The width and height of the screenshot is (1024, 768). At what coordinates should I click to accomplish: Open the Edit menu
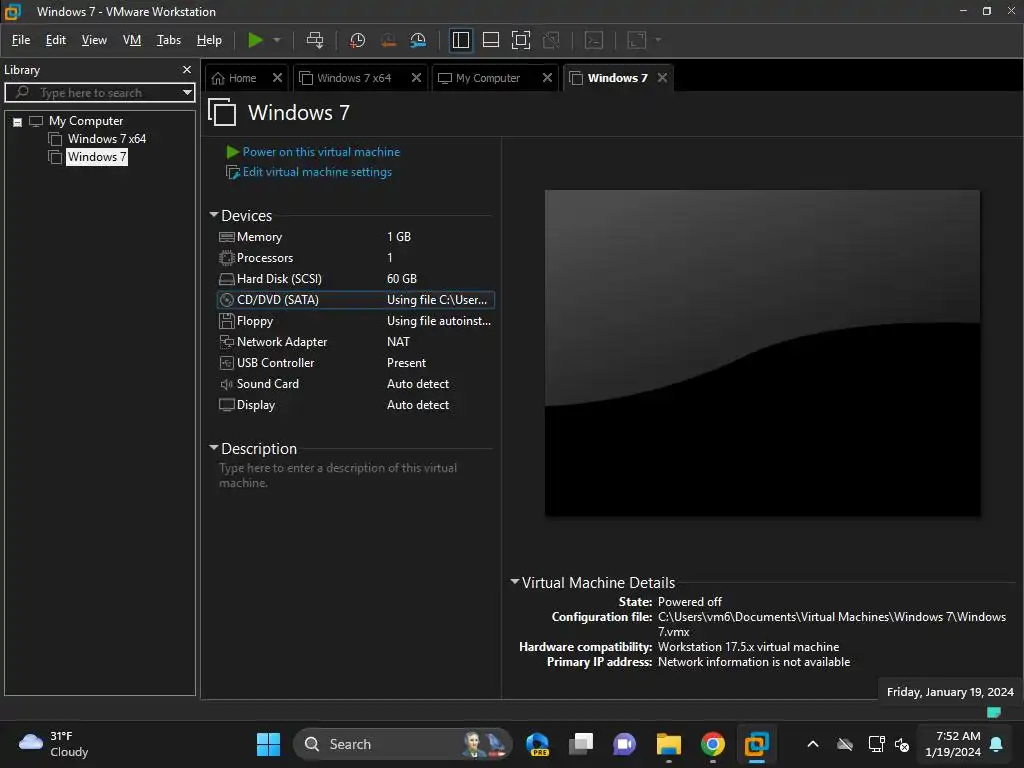(x=56, y=40)
